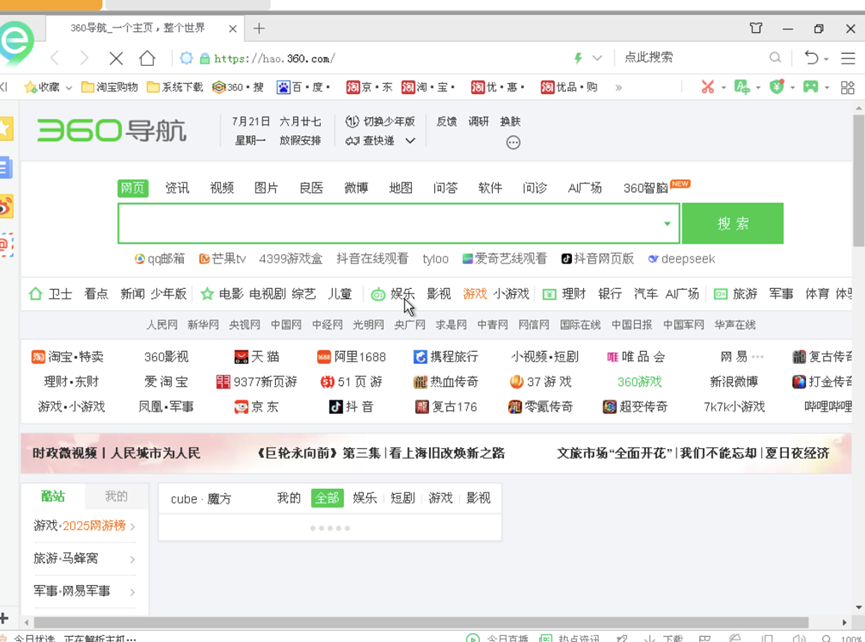Click the extensions grid icon
Image resolution: width=865 pixels, height=642 pixels.
(x=847, y=87)
